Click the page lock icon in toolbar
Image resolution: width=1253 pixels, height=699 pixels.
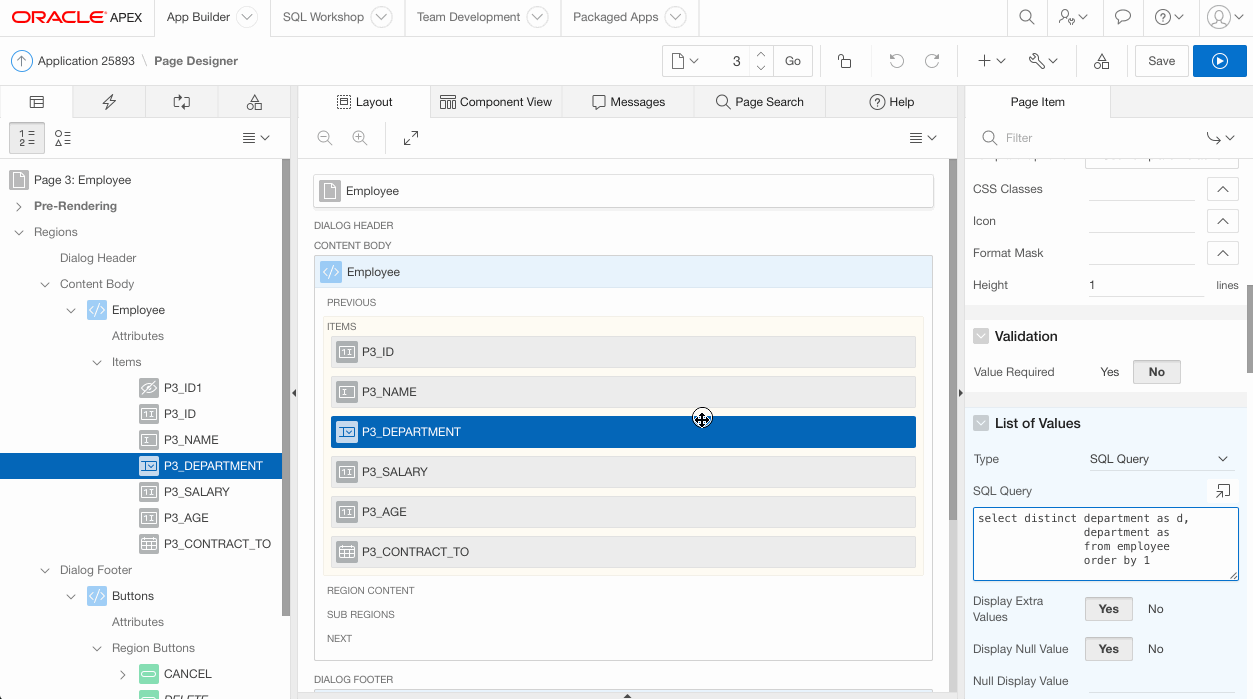click(844, 61)
